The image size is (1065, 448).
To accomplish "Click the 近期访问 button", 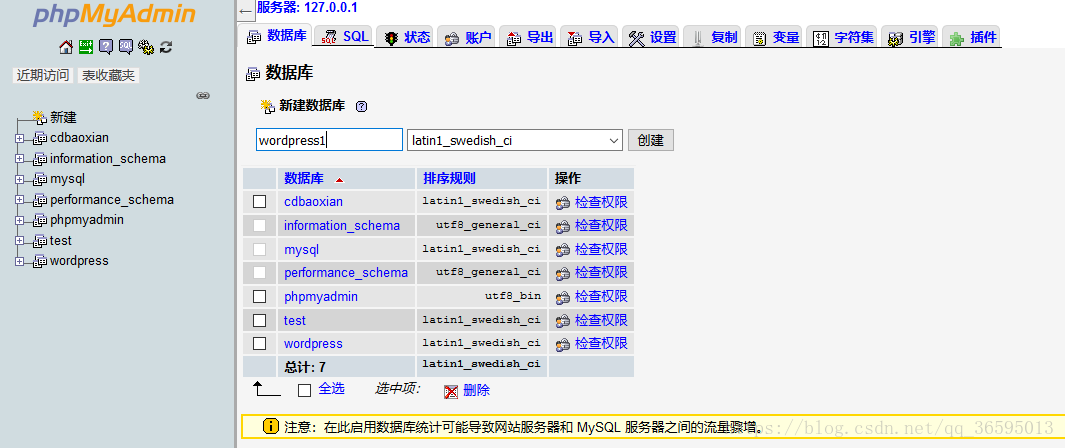I will [x=43, y=75].
